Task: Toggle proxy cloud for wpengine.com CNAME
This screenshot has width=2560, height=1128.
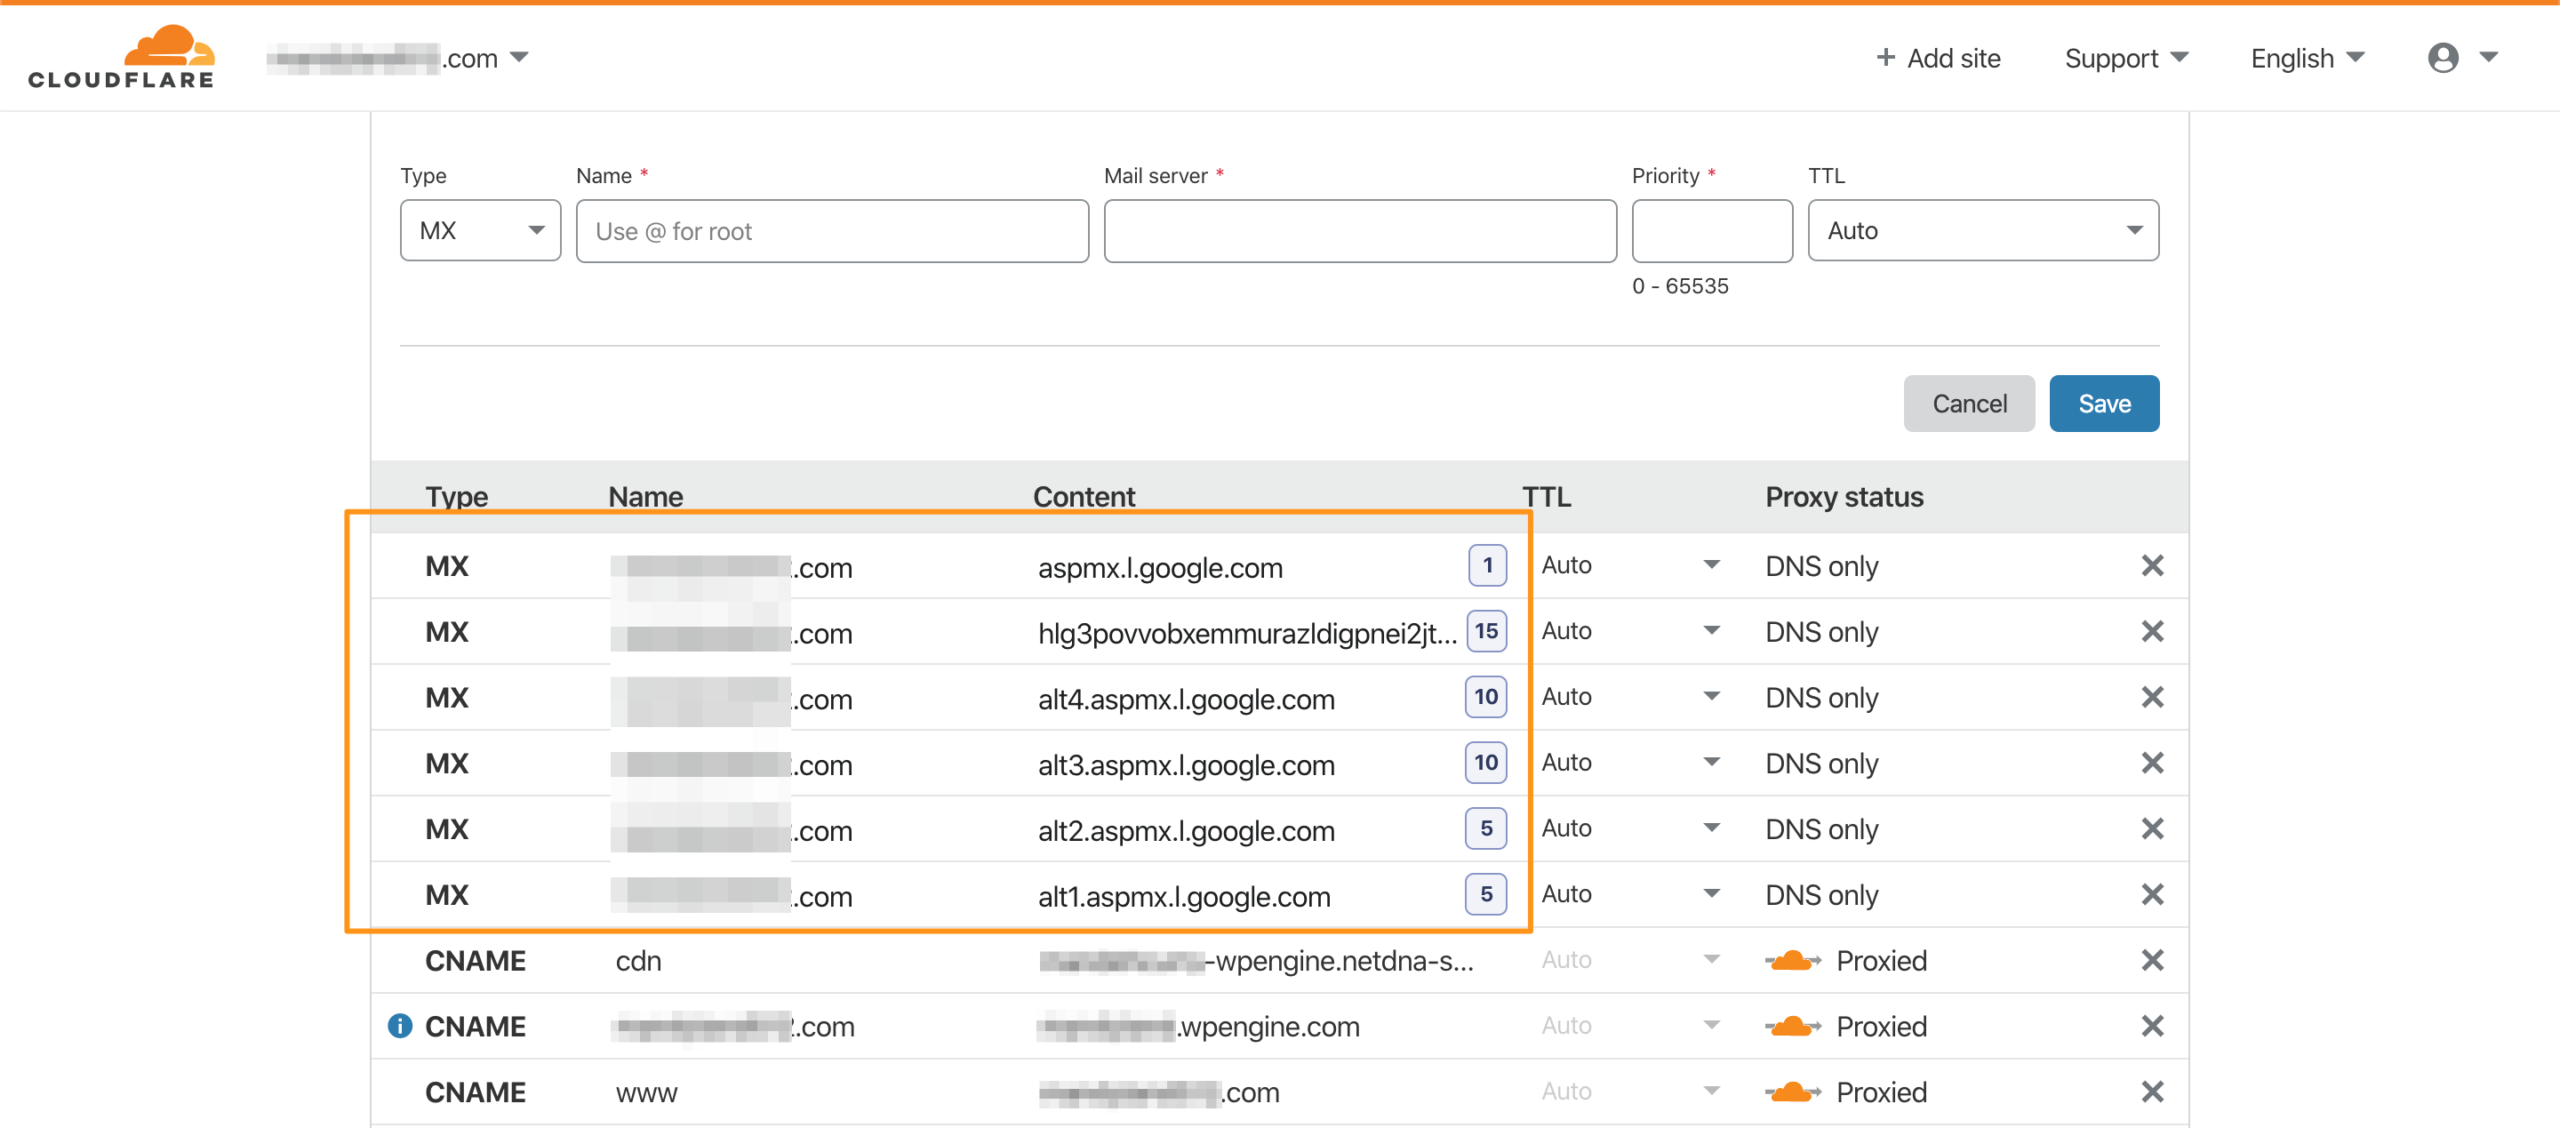Action: tap(1792, 1026)
